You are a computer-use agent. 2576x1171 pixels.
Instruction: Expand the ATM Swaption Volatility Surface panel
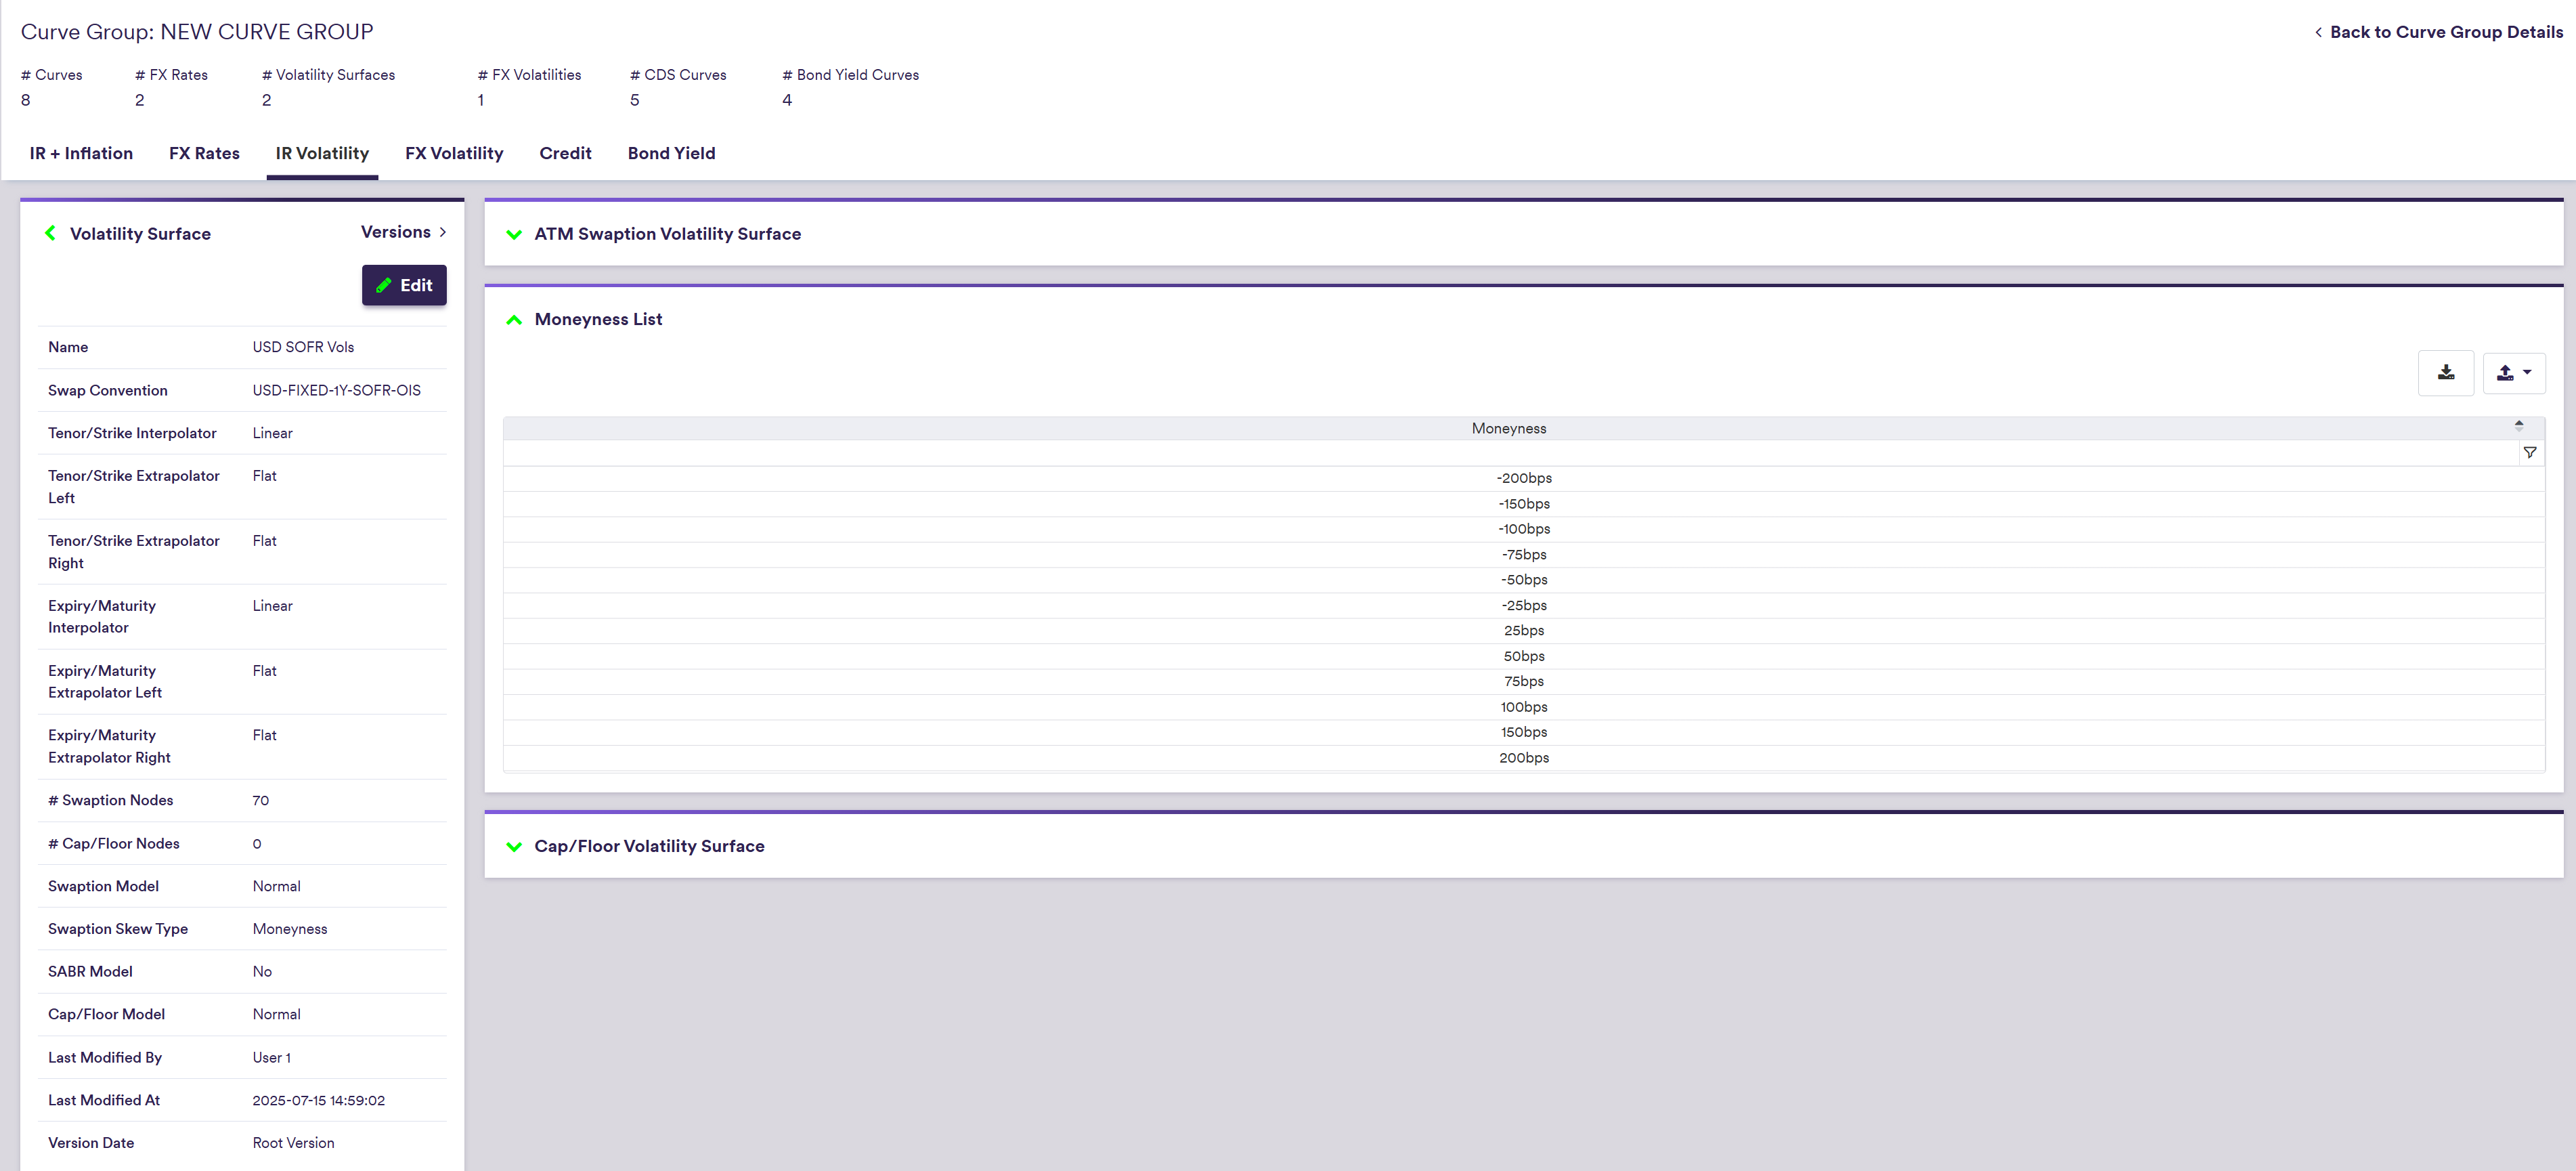[x=514, y=234]
